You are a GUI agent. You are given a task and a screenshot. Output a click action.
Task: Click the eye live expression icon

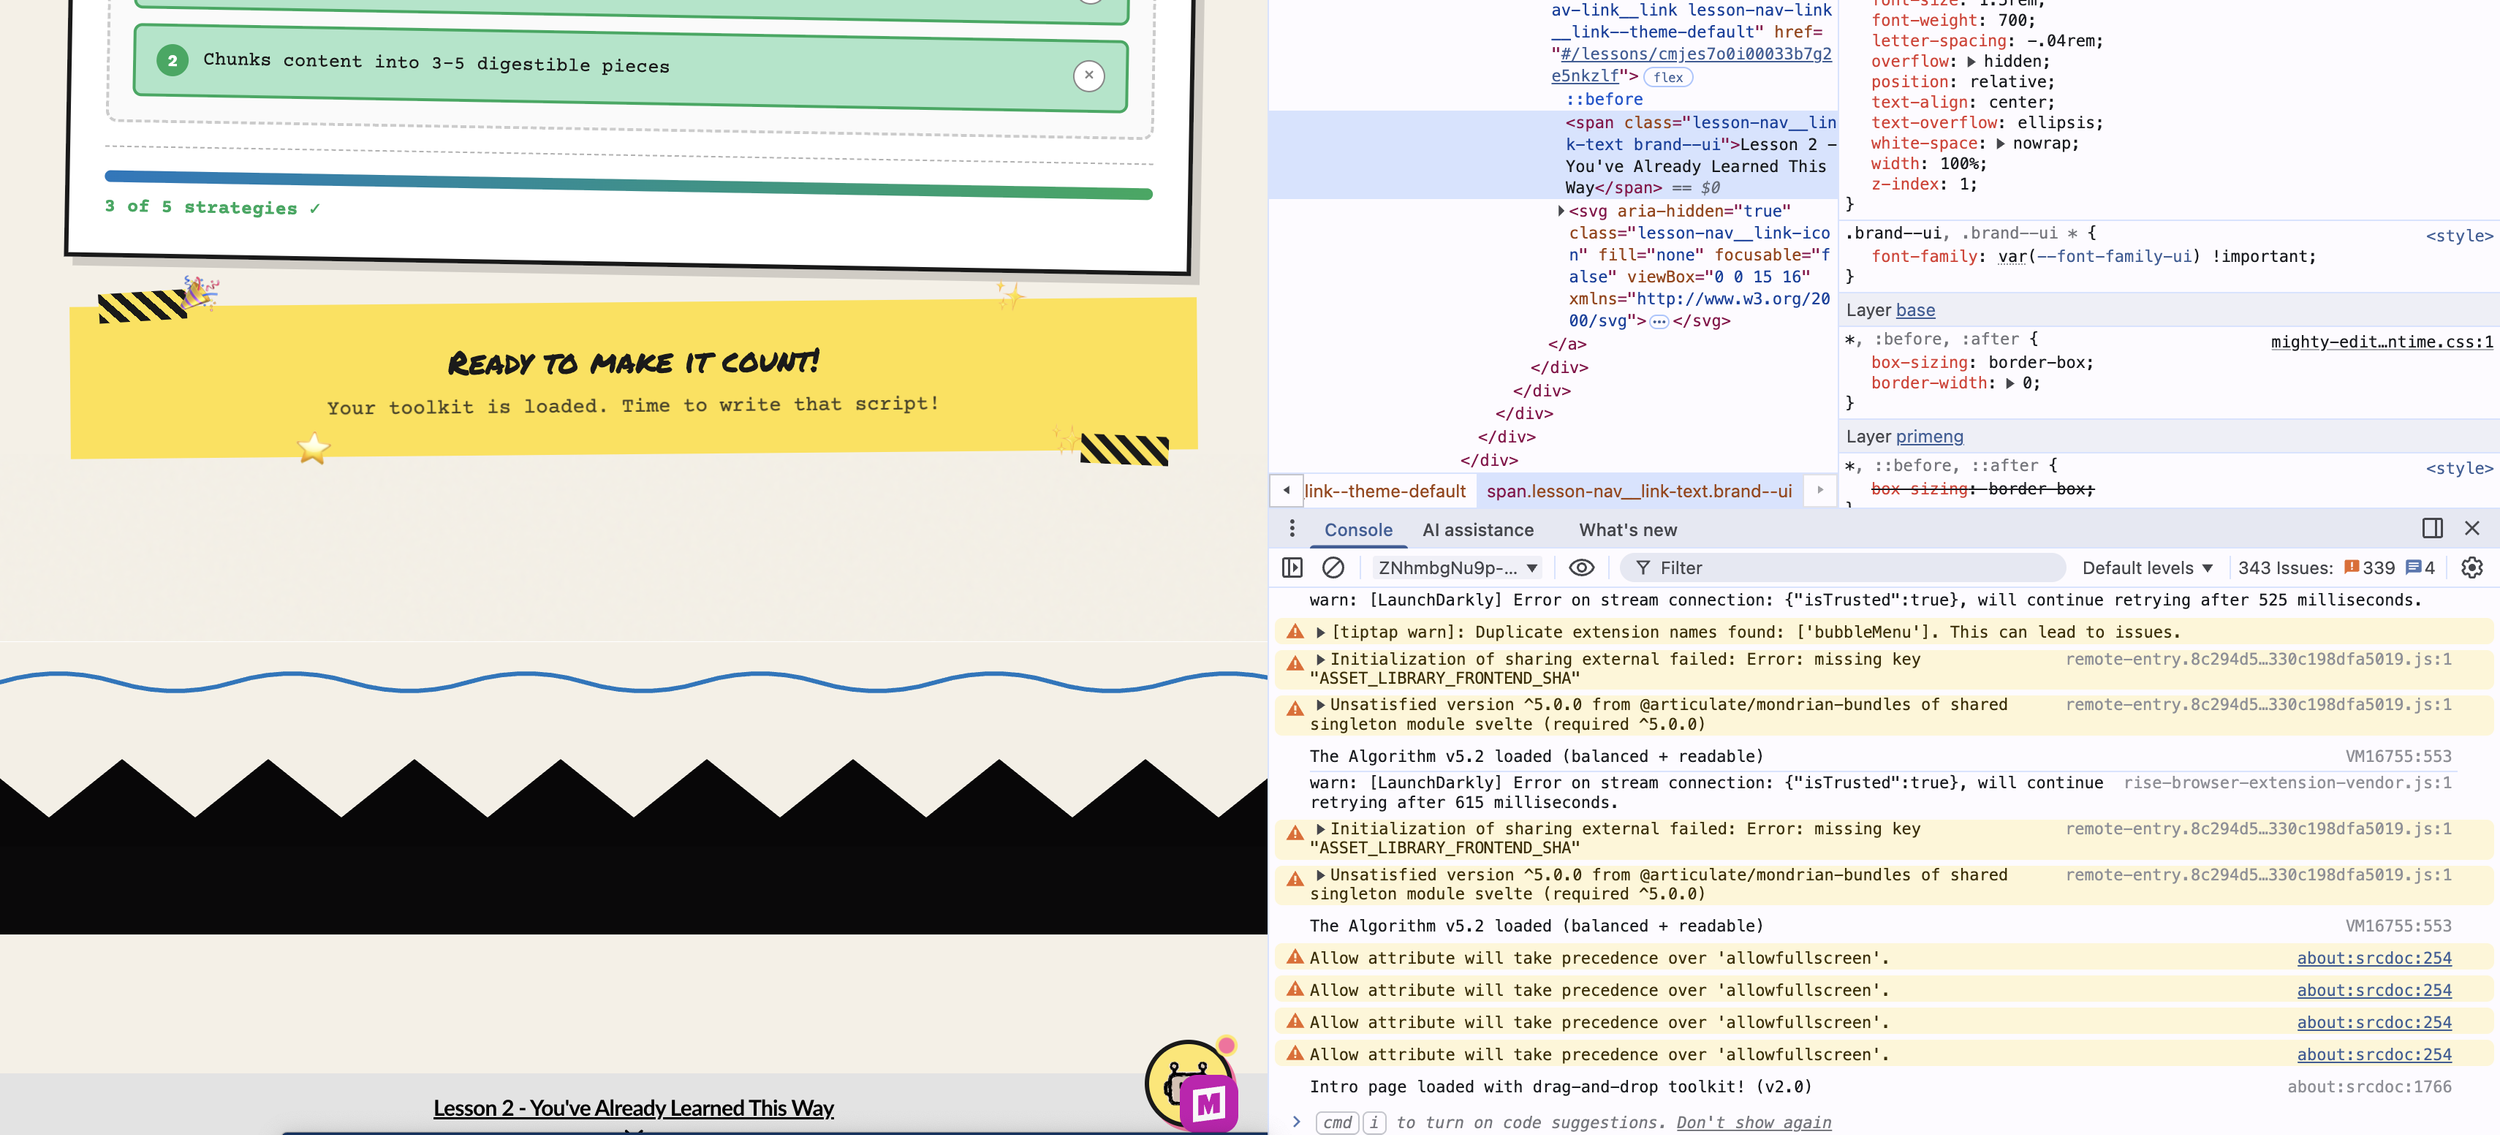[1581, 568]
